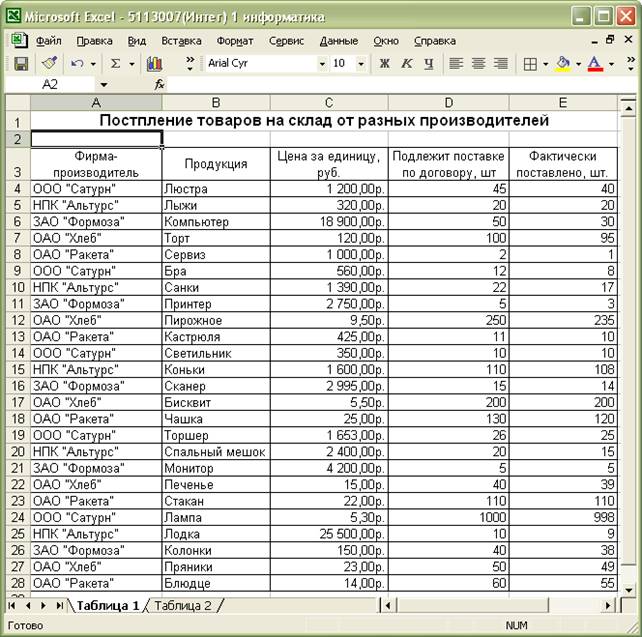The height and width of the screenshot is (637, 642).
Task: Open the Формат menu
Action: click(x=234, y=41)
